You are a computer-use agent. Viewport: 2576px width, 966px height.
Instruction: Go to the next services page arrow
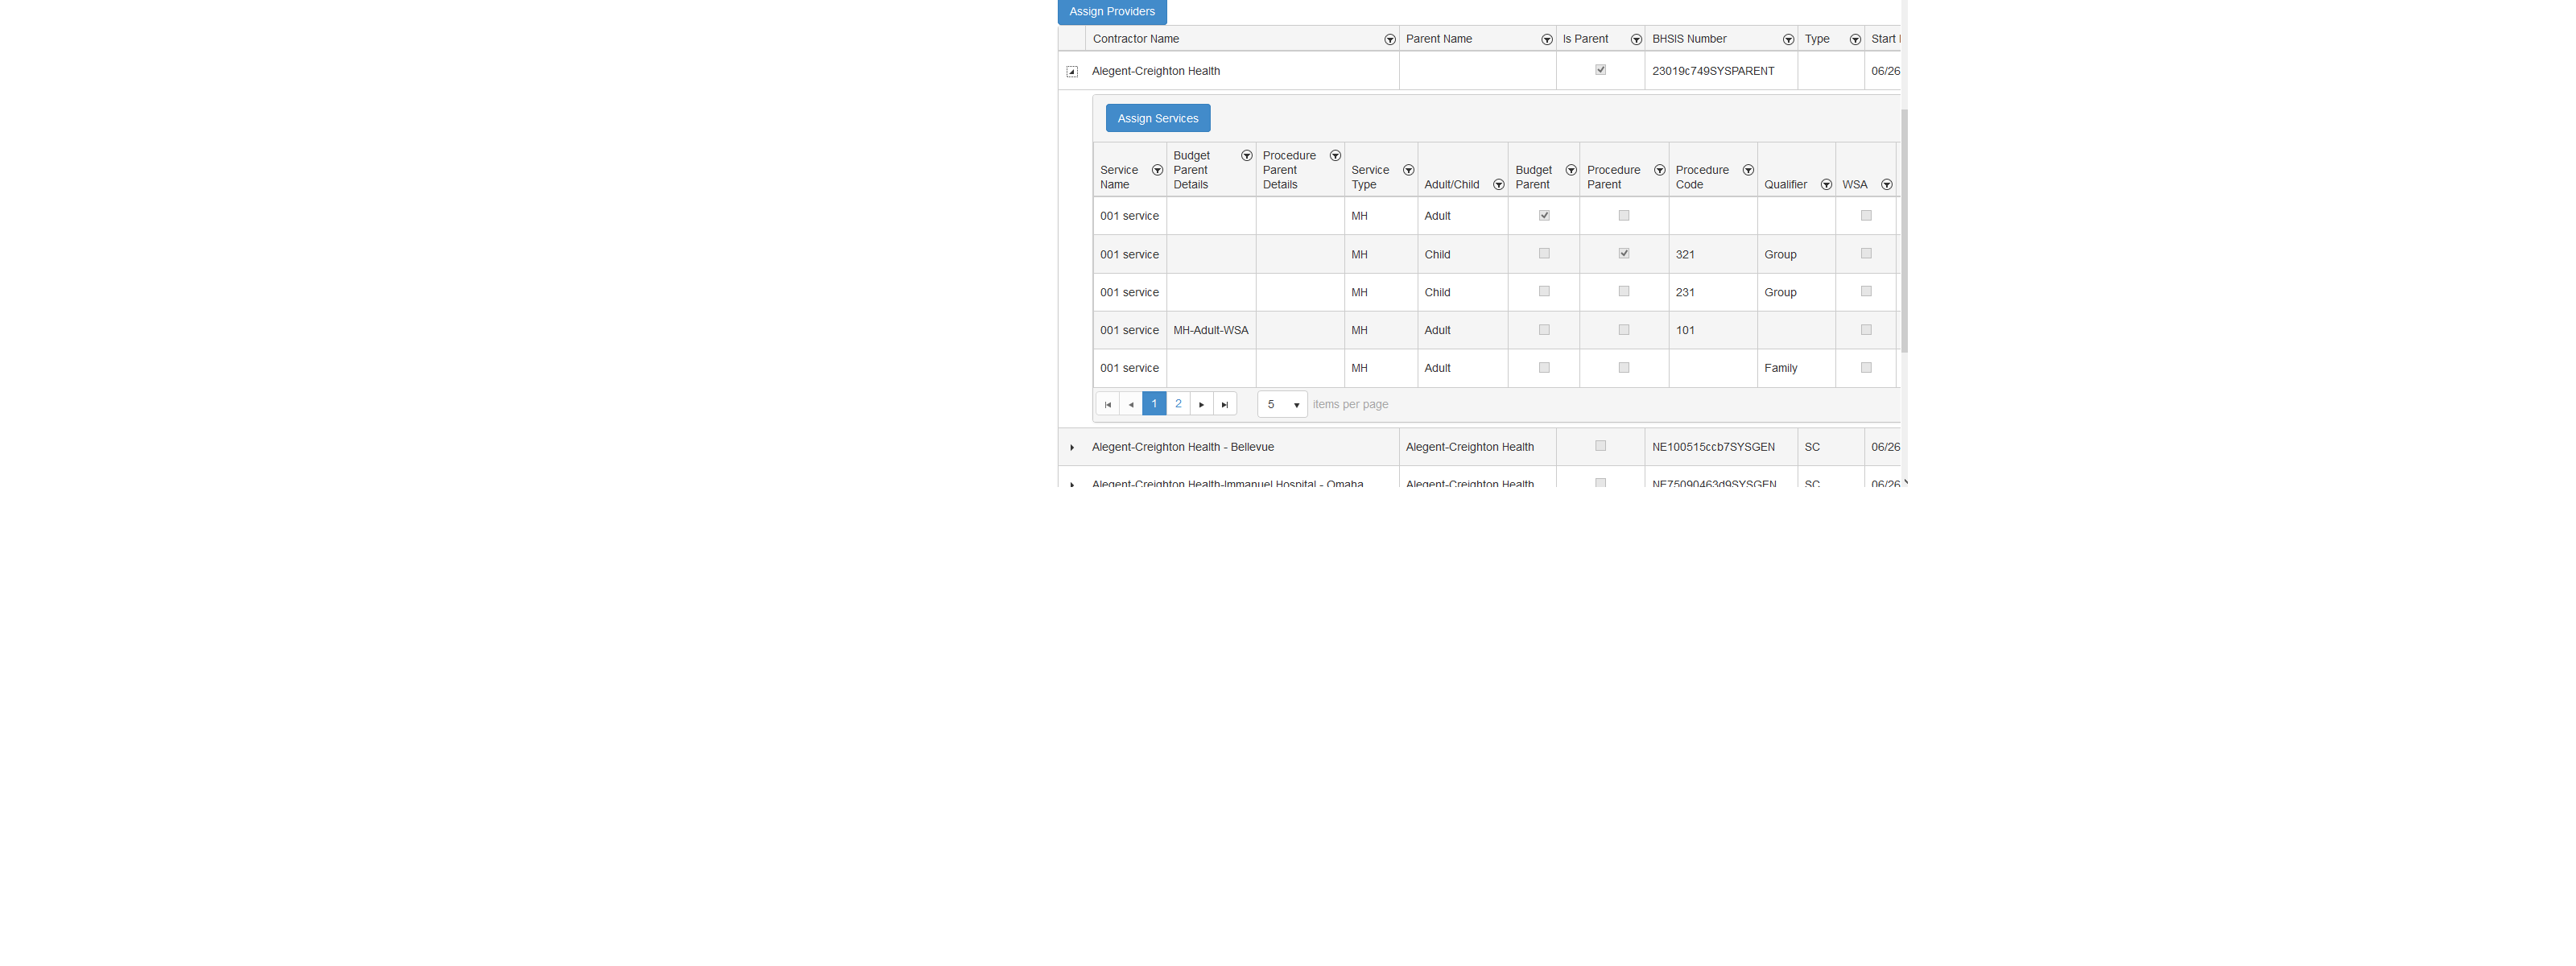pyautogui.click(x=1202, y=404)
